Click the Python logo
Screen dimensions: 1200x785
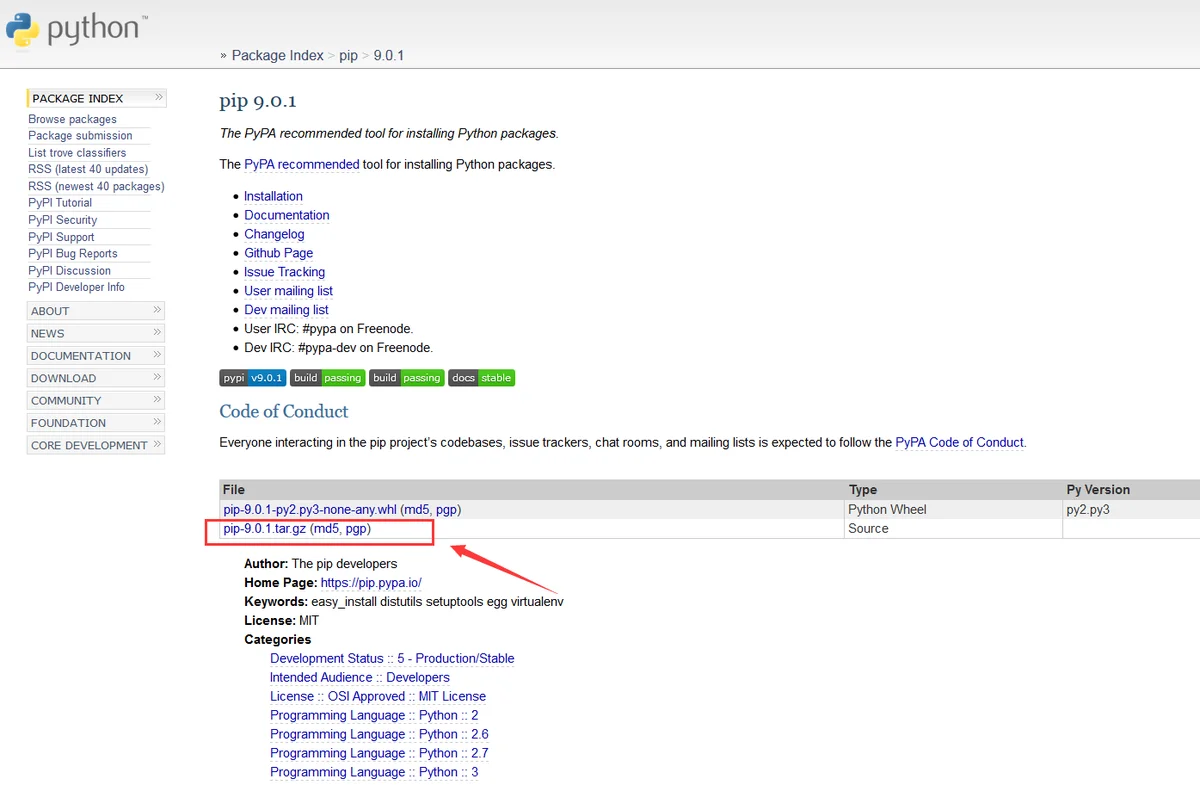tap(78, 29)
